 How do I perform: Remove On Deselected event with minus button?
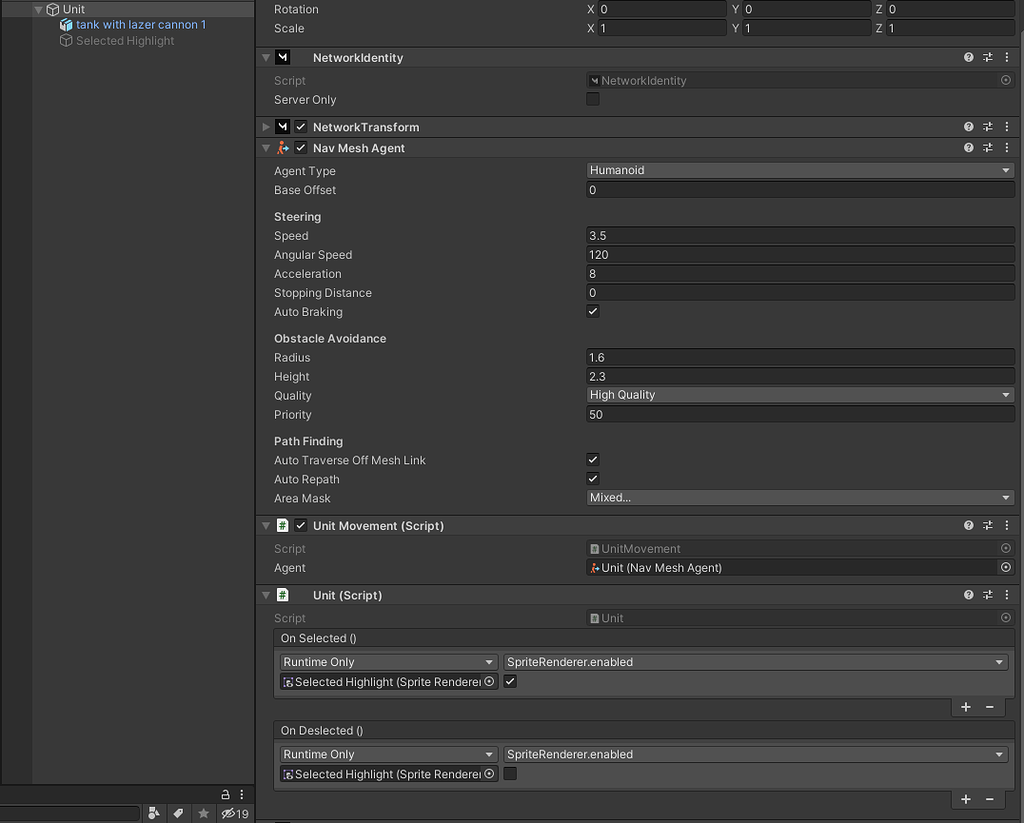click(x=989, y=799)
